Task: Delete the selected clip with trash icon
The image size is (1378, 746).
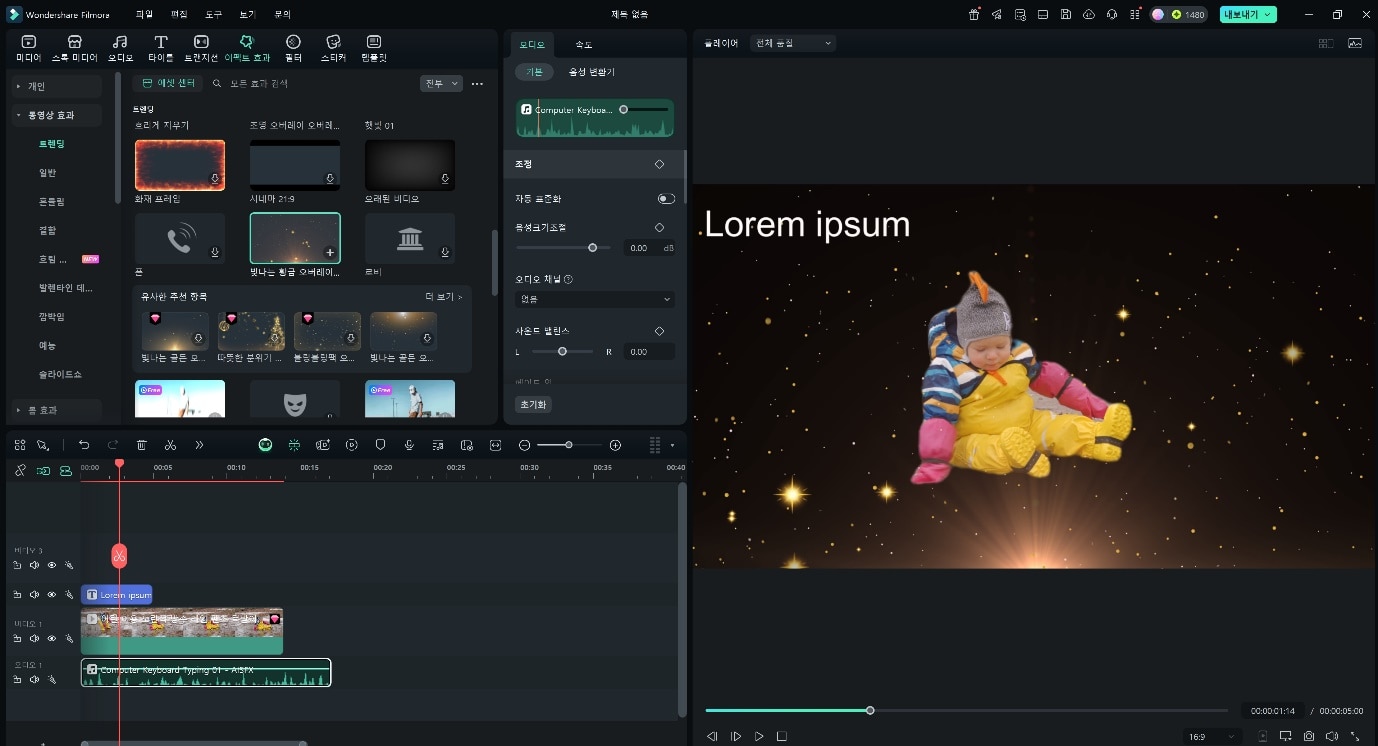Action: tap(142, 445)
